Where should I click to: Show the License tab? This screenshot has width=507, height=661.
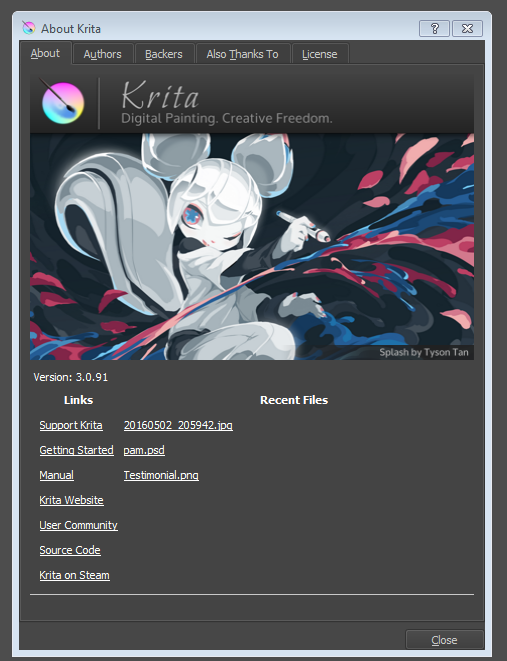[319, 54]
